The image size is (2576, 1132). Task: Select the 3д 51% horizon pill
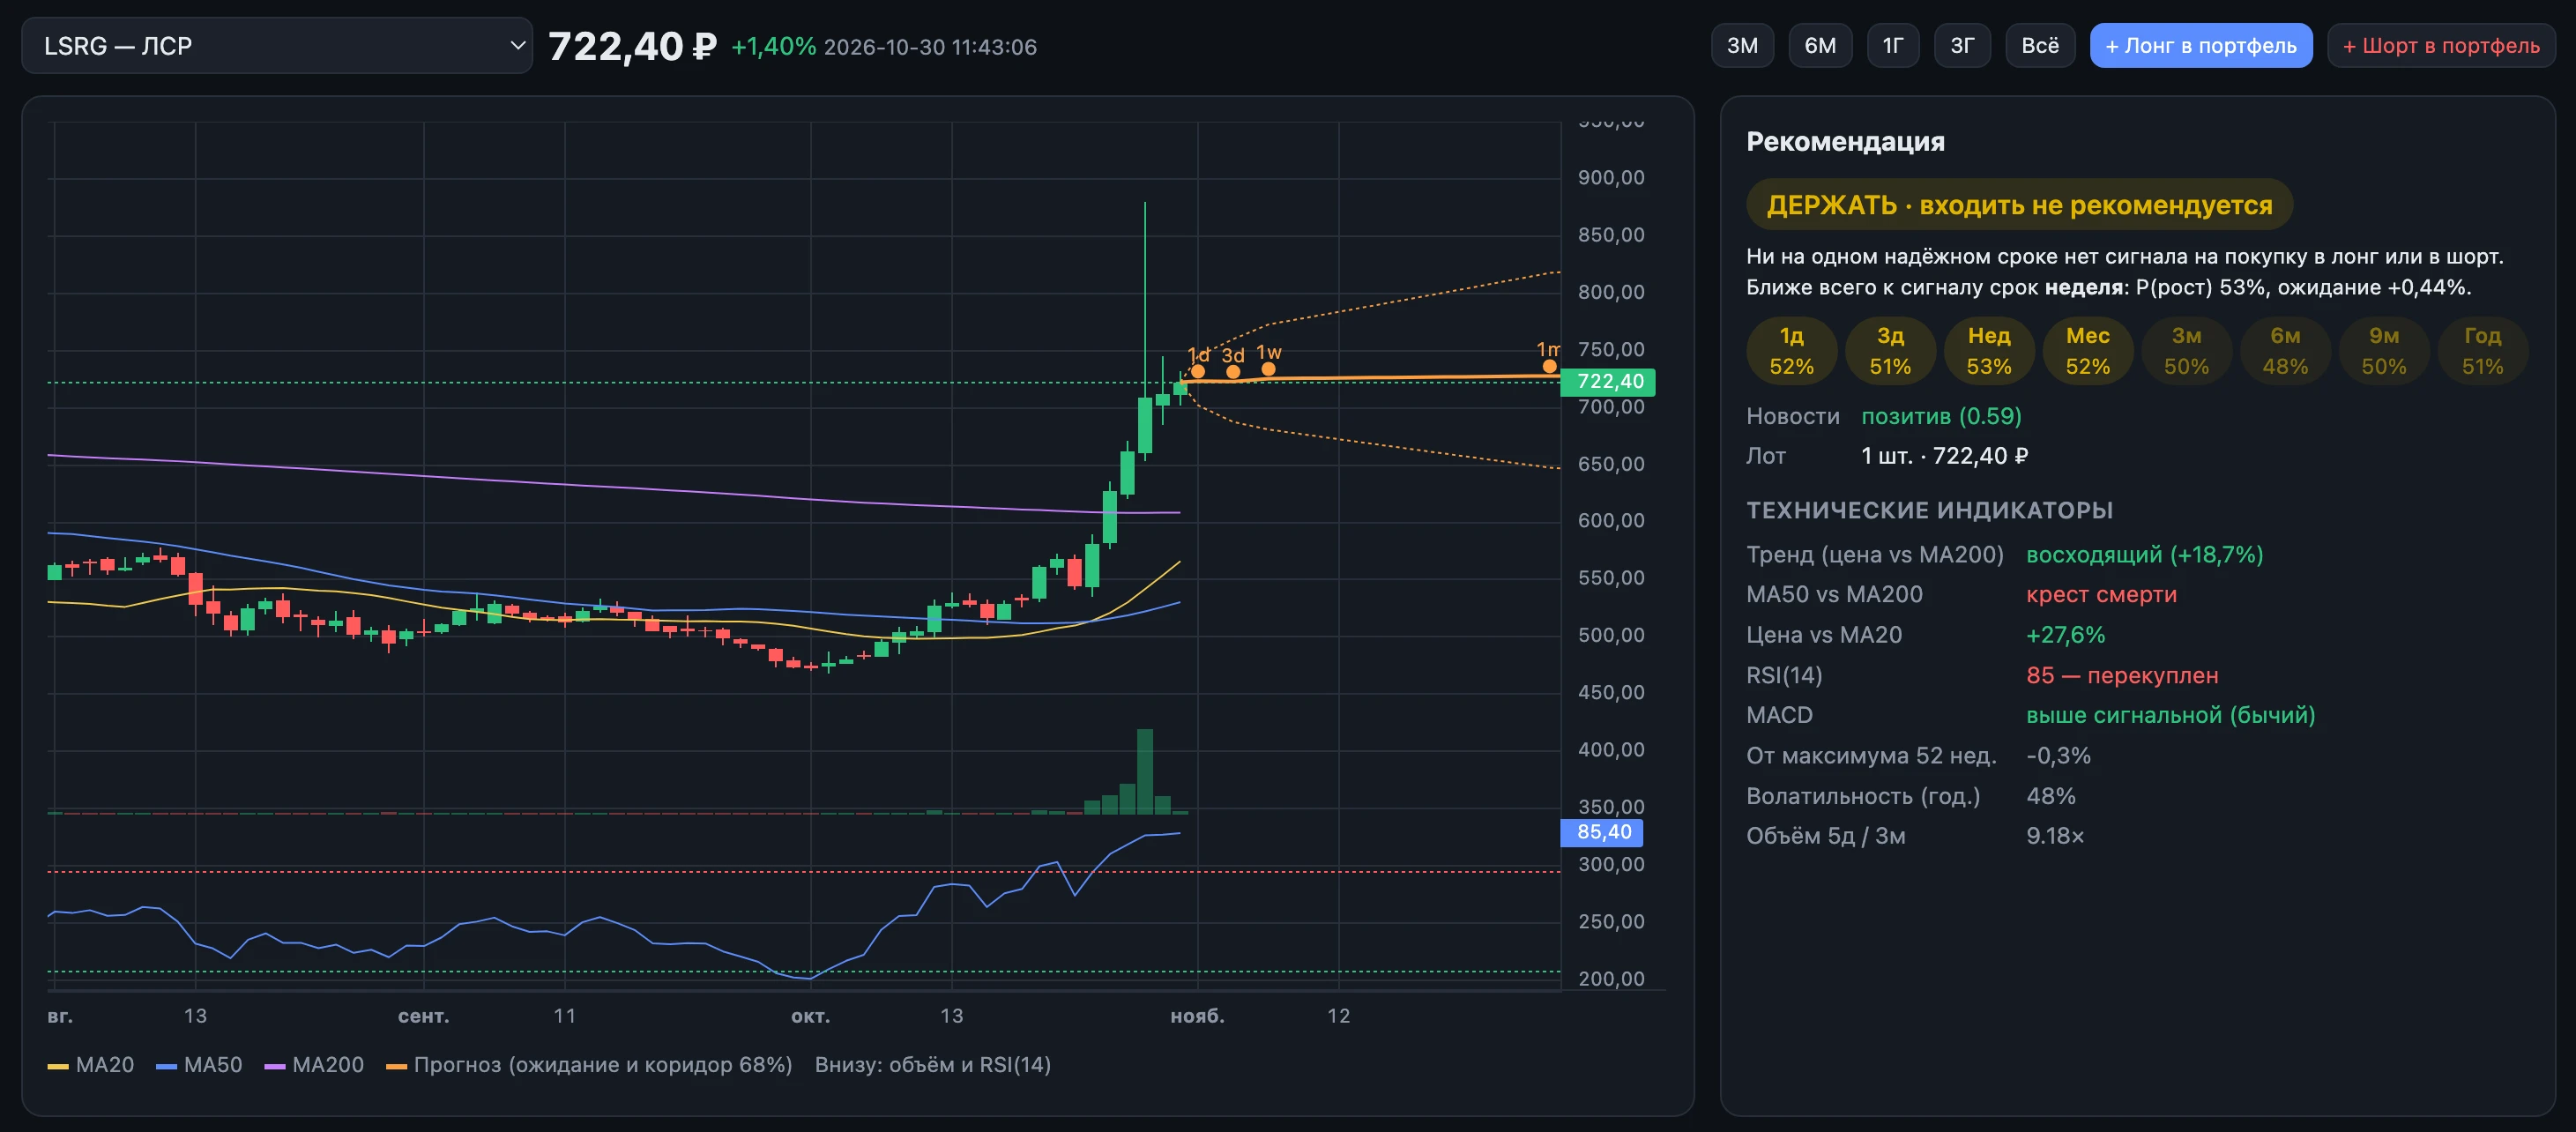pos(1890,351)
